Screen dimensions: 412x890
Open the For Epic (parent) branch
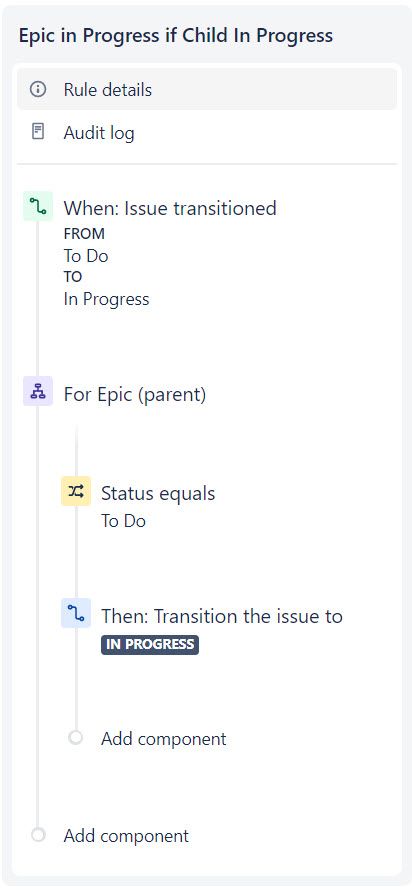134,393
